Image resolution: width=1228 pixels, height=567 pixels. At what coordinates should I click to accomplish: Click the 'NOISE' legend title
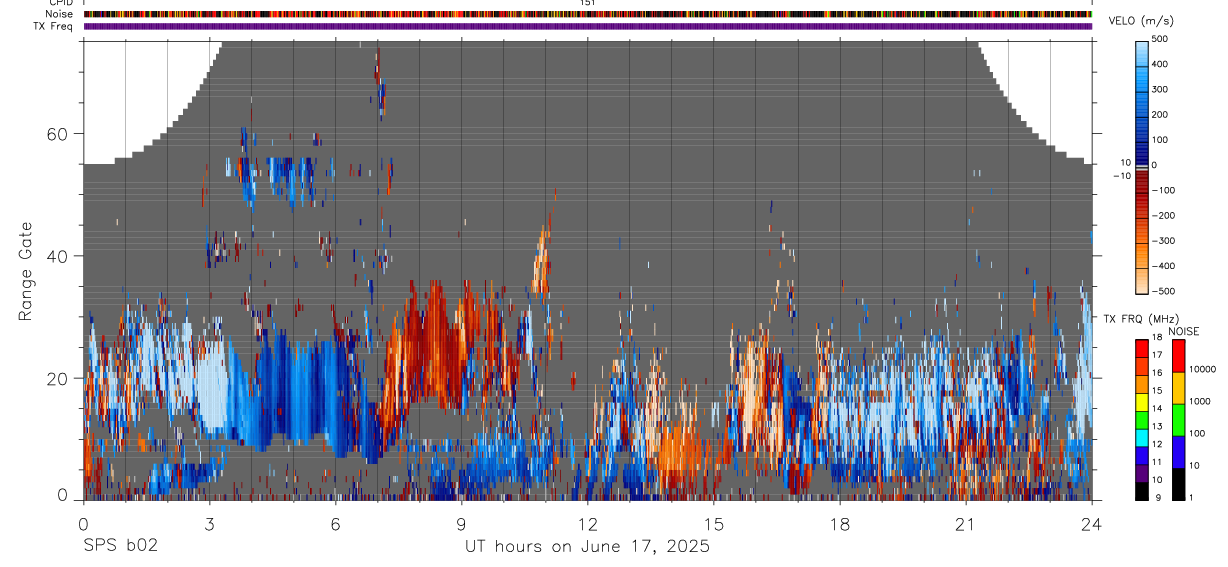[1183, 331]
